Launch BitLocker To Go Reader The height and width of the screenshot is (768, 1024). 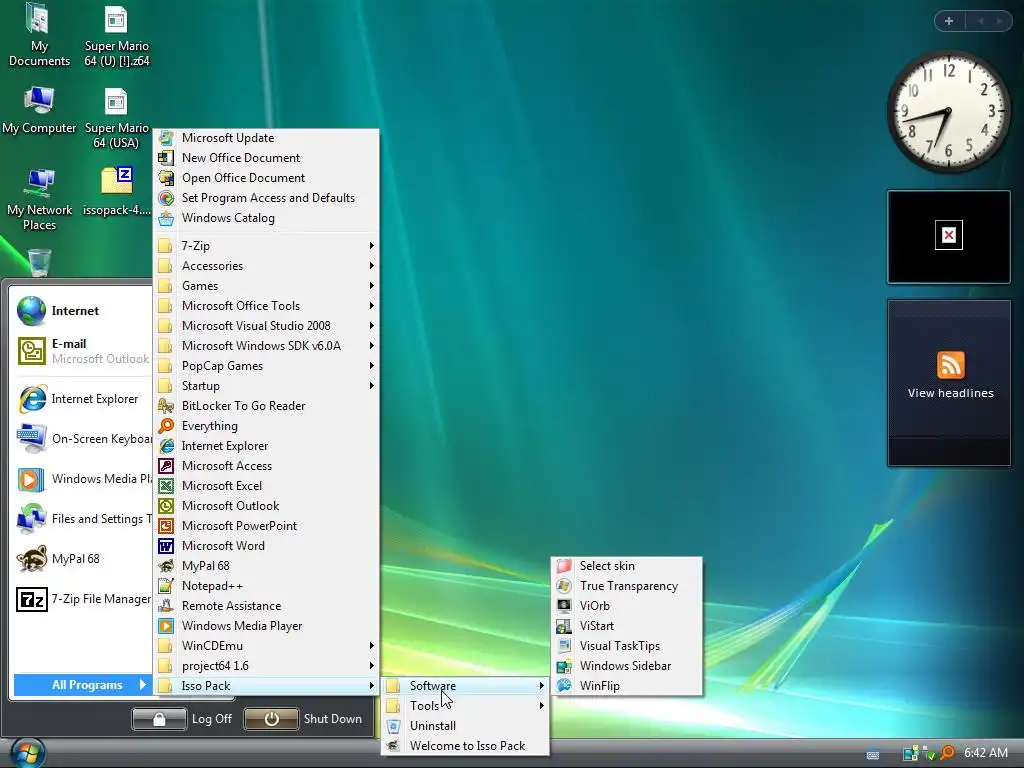266,406
